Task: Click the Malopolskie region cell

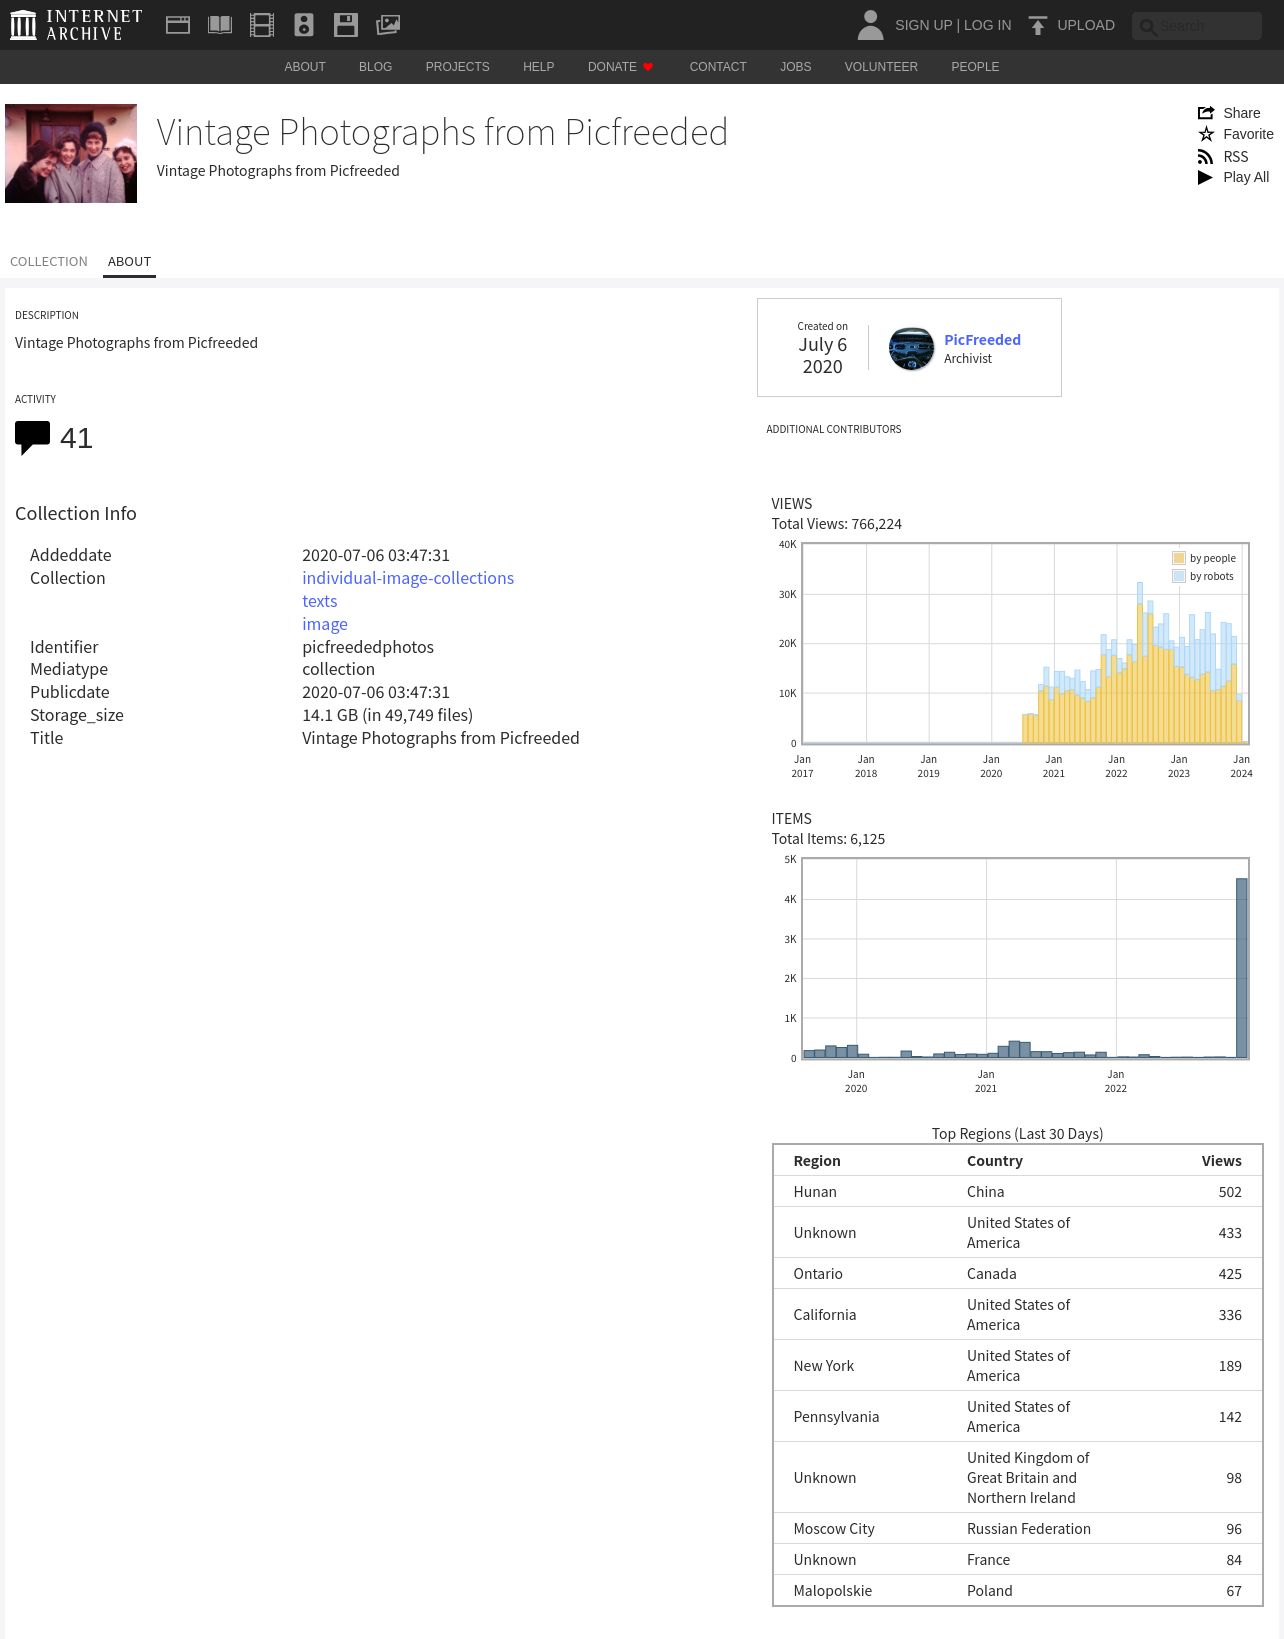Action: click(833, 1591)
